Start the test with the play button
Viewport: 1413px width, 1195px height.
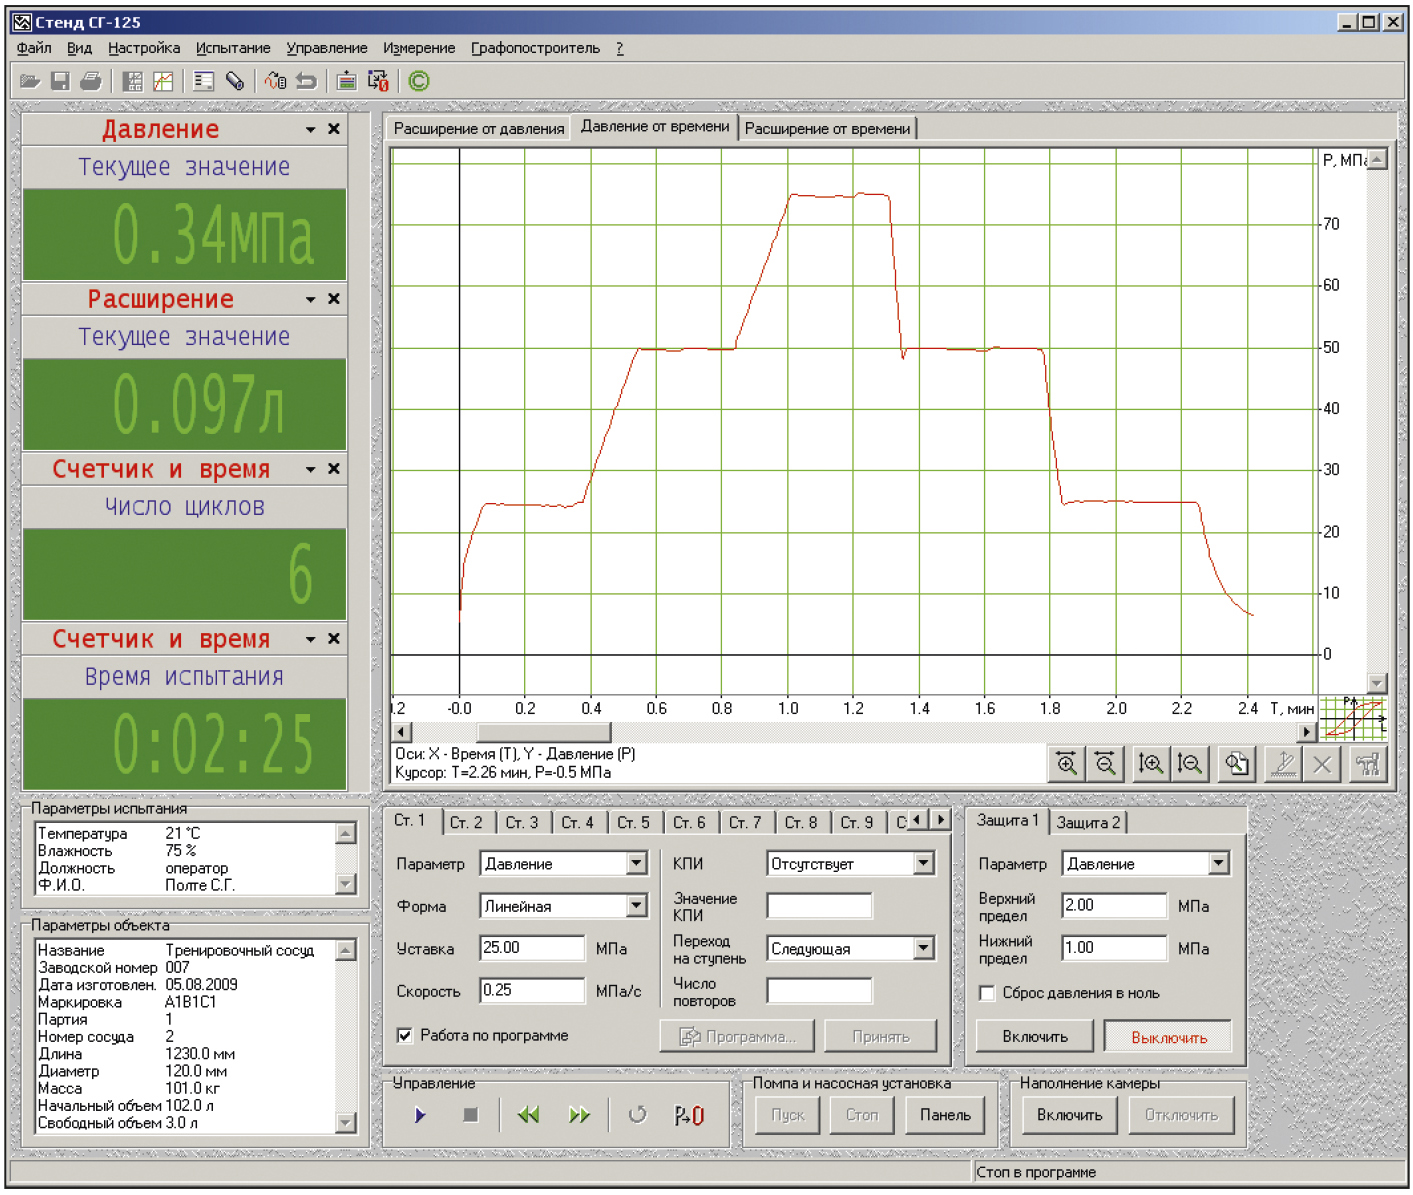click(420, 1115)
